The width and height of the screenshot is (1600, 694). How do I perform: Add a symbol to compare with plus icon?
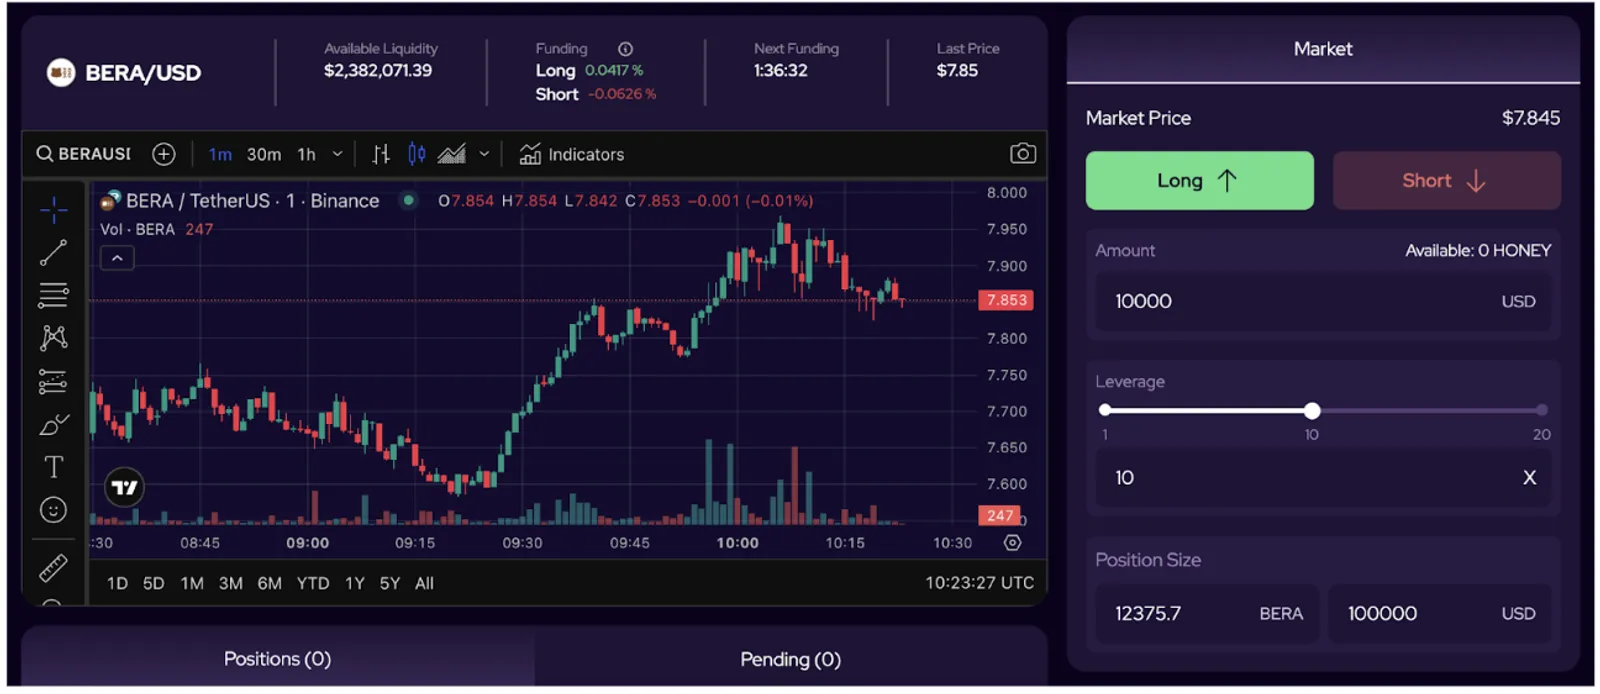point(164,154)
